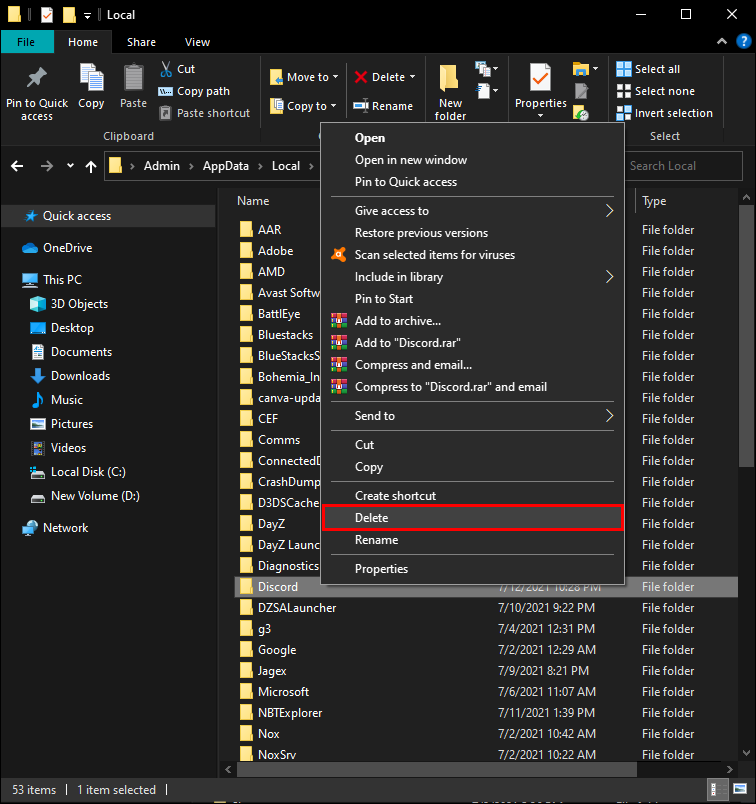Click the New folder icon

449,78
